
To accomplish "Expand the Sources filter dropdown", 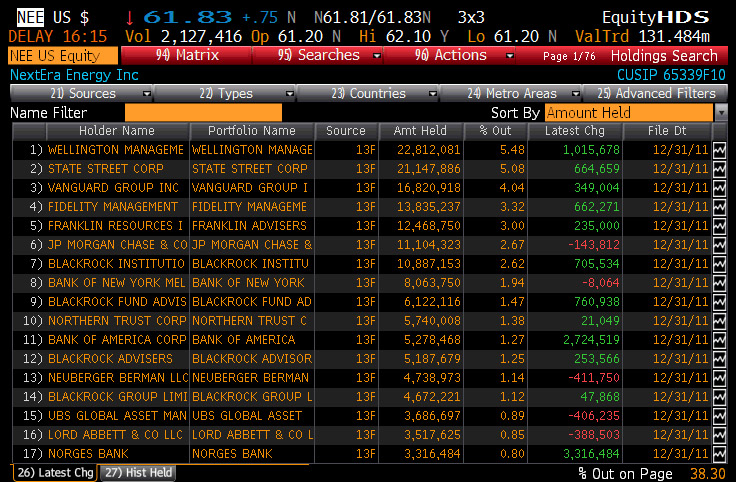I will [x=80, y=93].
